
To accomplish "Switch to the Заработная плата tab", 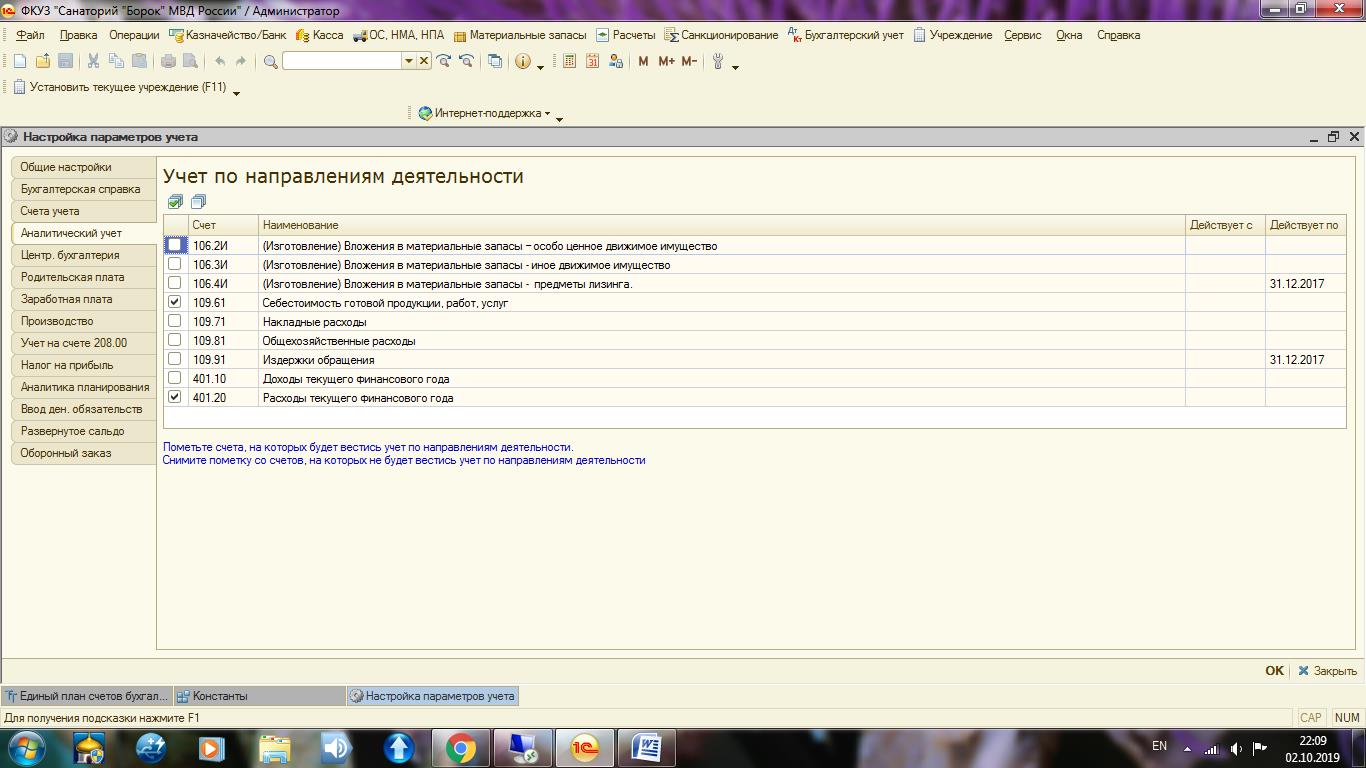I will 67,299.
